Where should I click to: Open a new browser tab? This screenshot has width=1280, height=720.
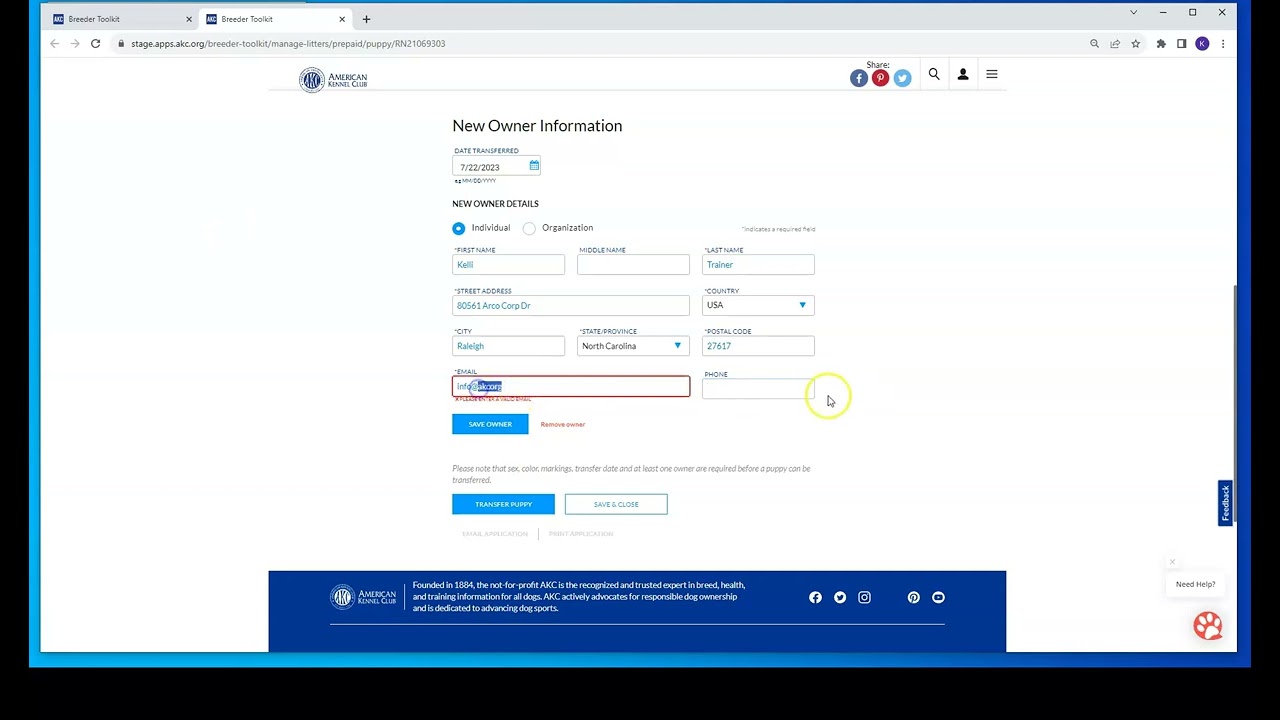366,19
